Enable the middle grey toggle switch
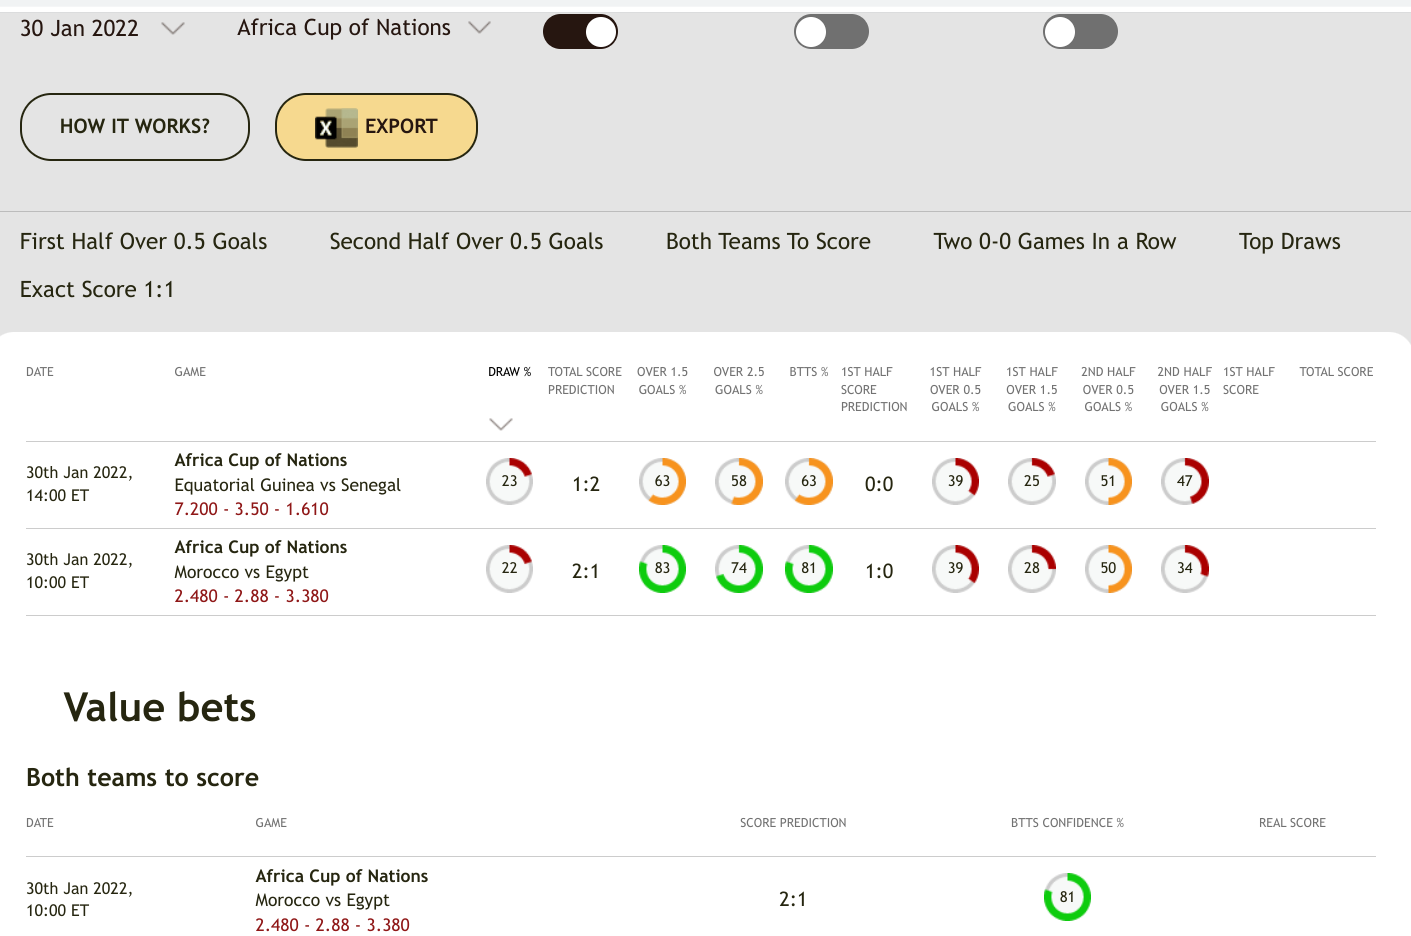1411x936 pixels. (831, 32)
